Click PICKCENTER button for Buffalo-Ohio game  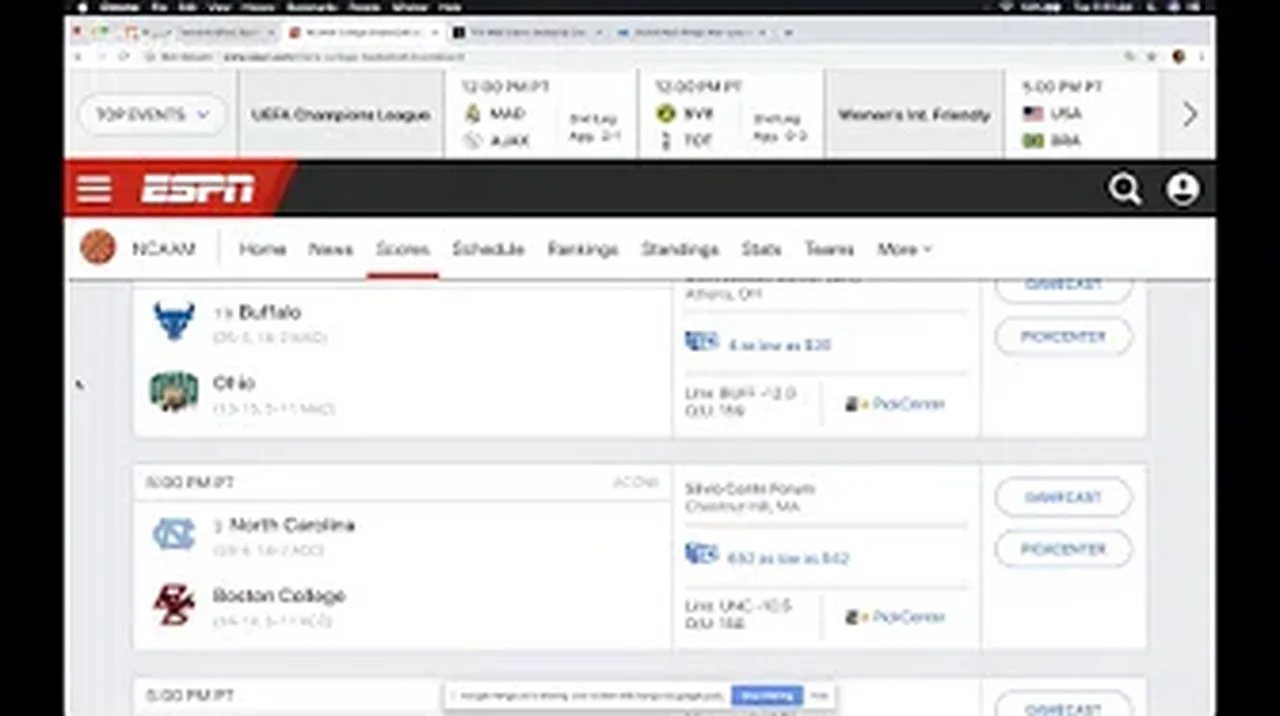1063,337
